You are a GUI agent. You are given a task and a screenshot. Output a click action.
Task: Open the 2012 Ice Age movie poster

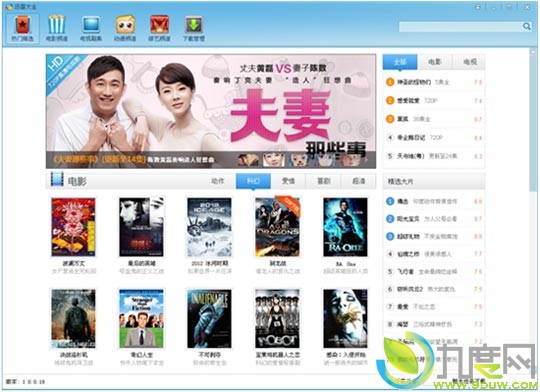click(x=209, y=227)
